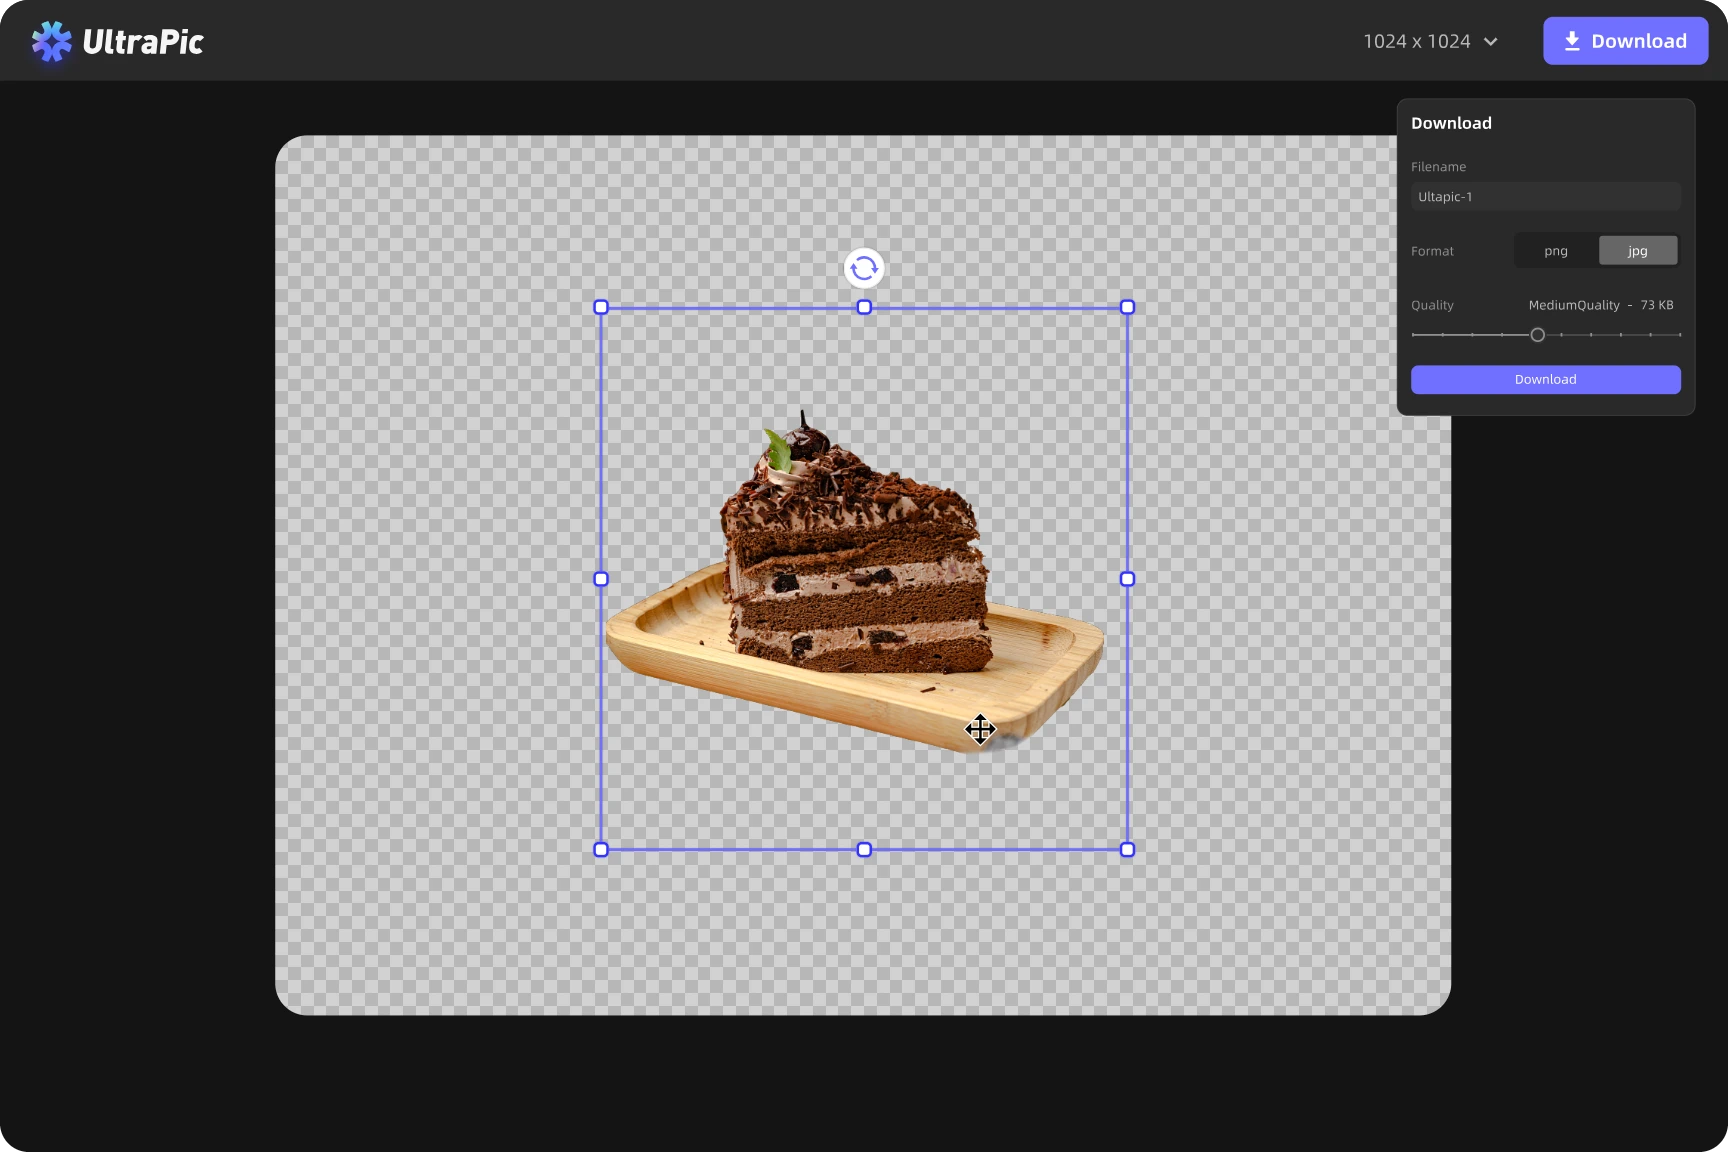This screenshot has height=1152, width=1728.
Task: Click the top-center resize handle
Action: 864,307
